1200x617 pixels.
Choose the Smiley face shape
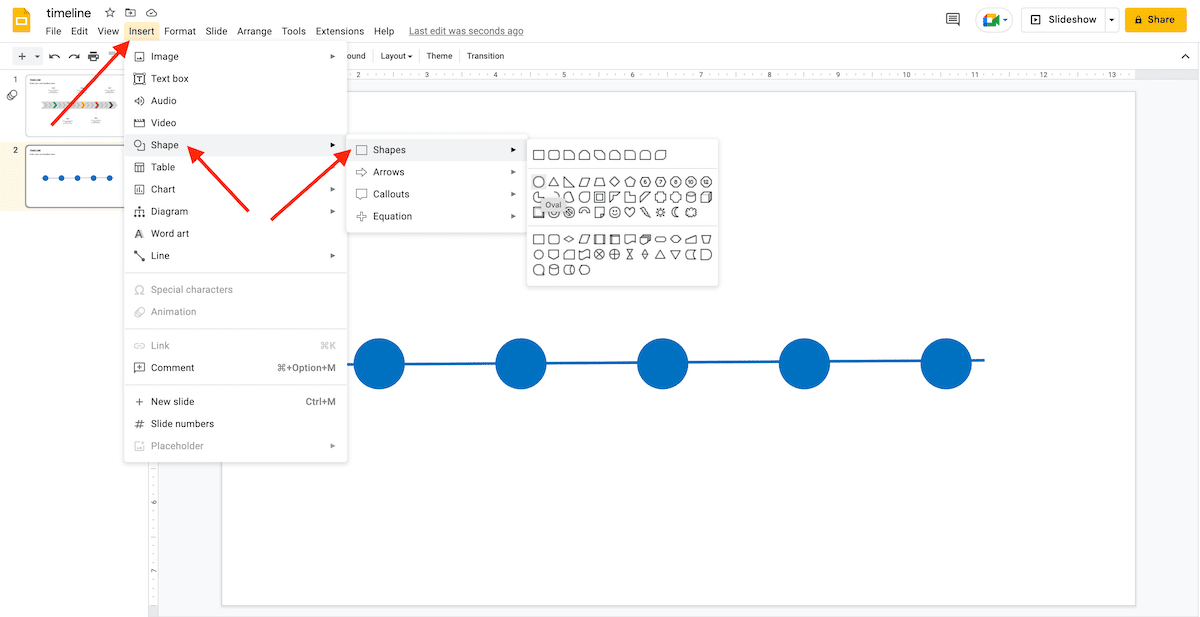coord(615,212)
